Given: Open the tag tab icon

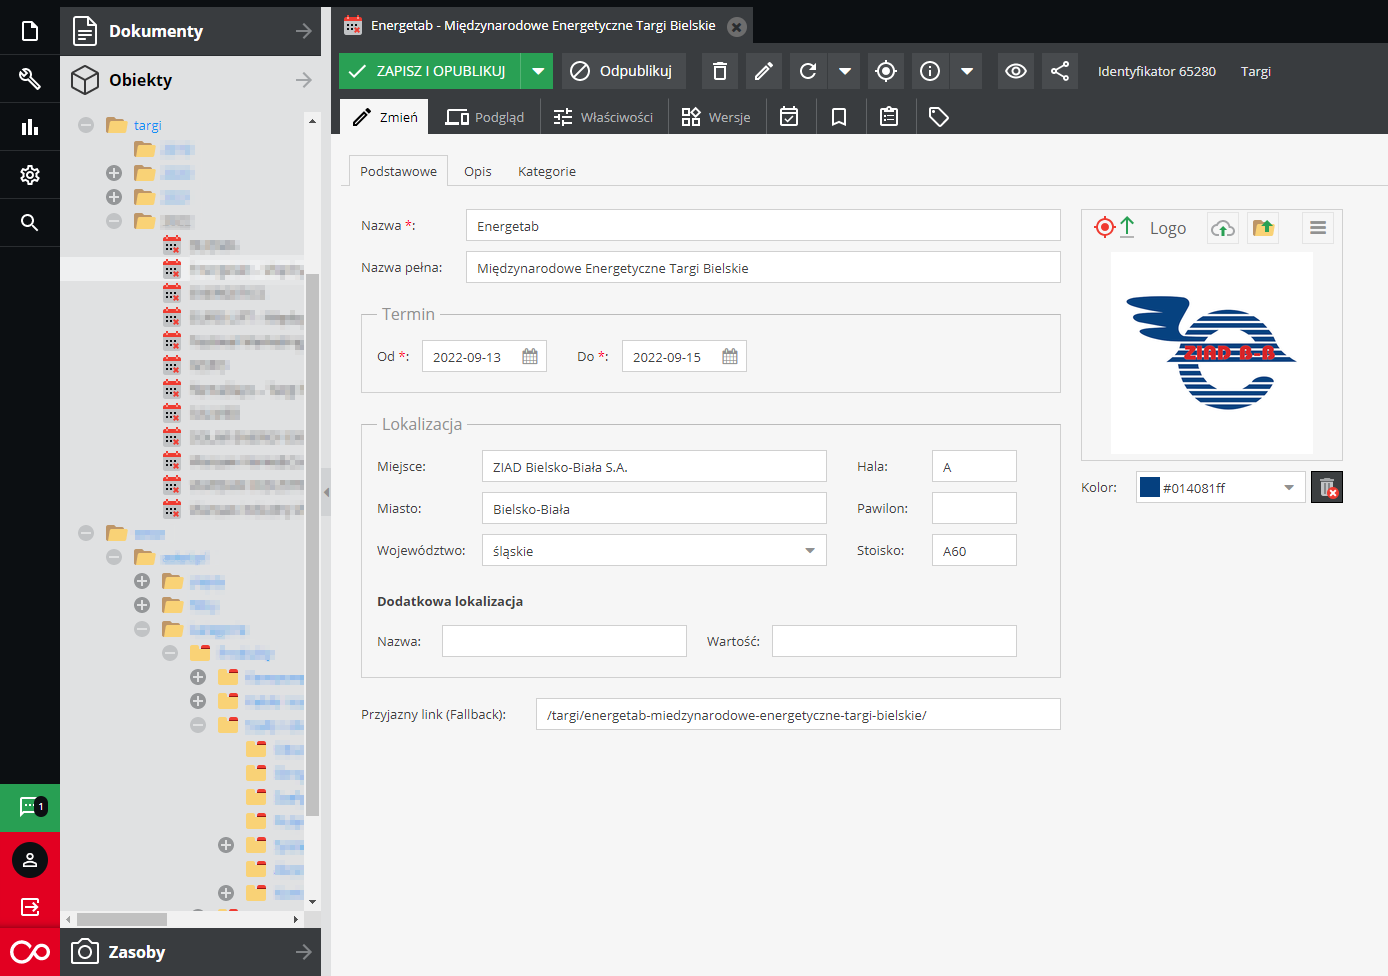Looking at the screenshot, I should click(x=939, y=117).
